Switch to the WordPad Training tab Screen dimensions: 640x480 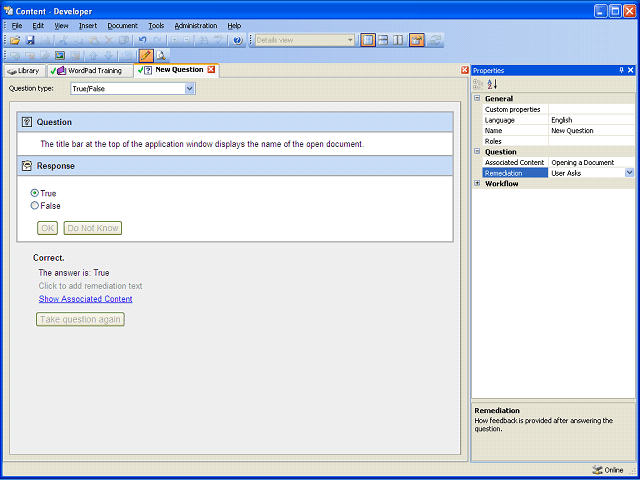coord(90,71)
